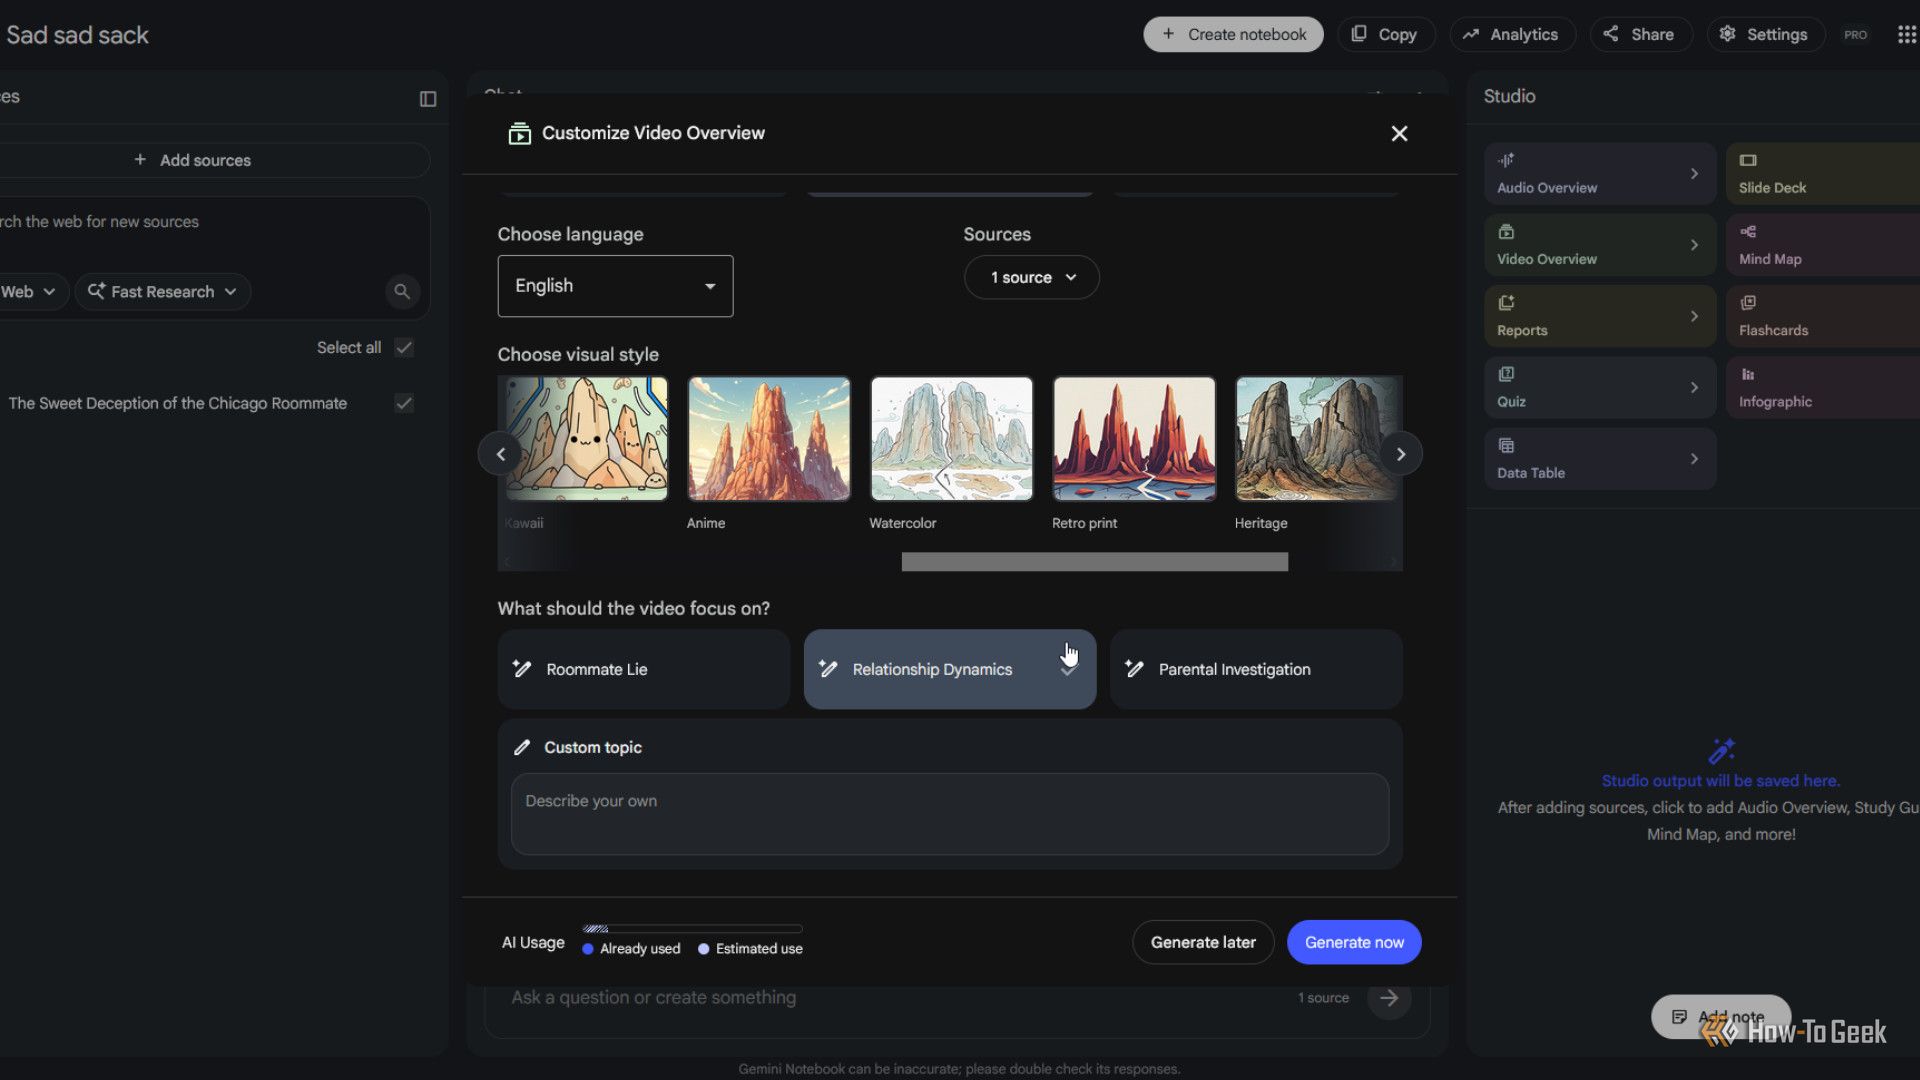Show previous visual styles with left arrow
1920x1080 pixels.
point(500,454)
